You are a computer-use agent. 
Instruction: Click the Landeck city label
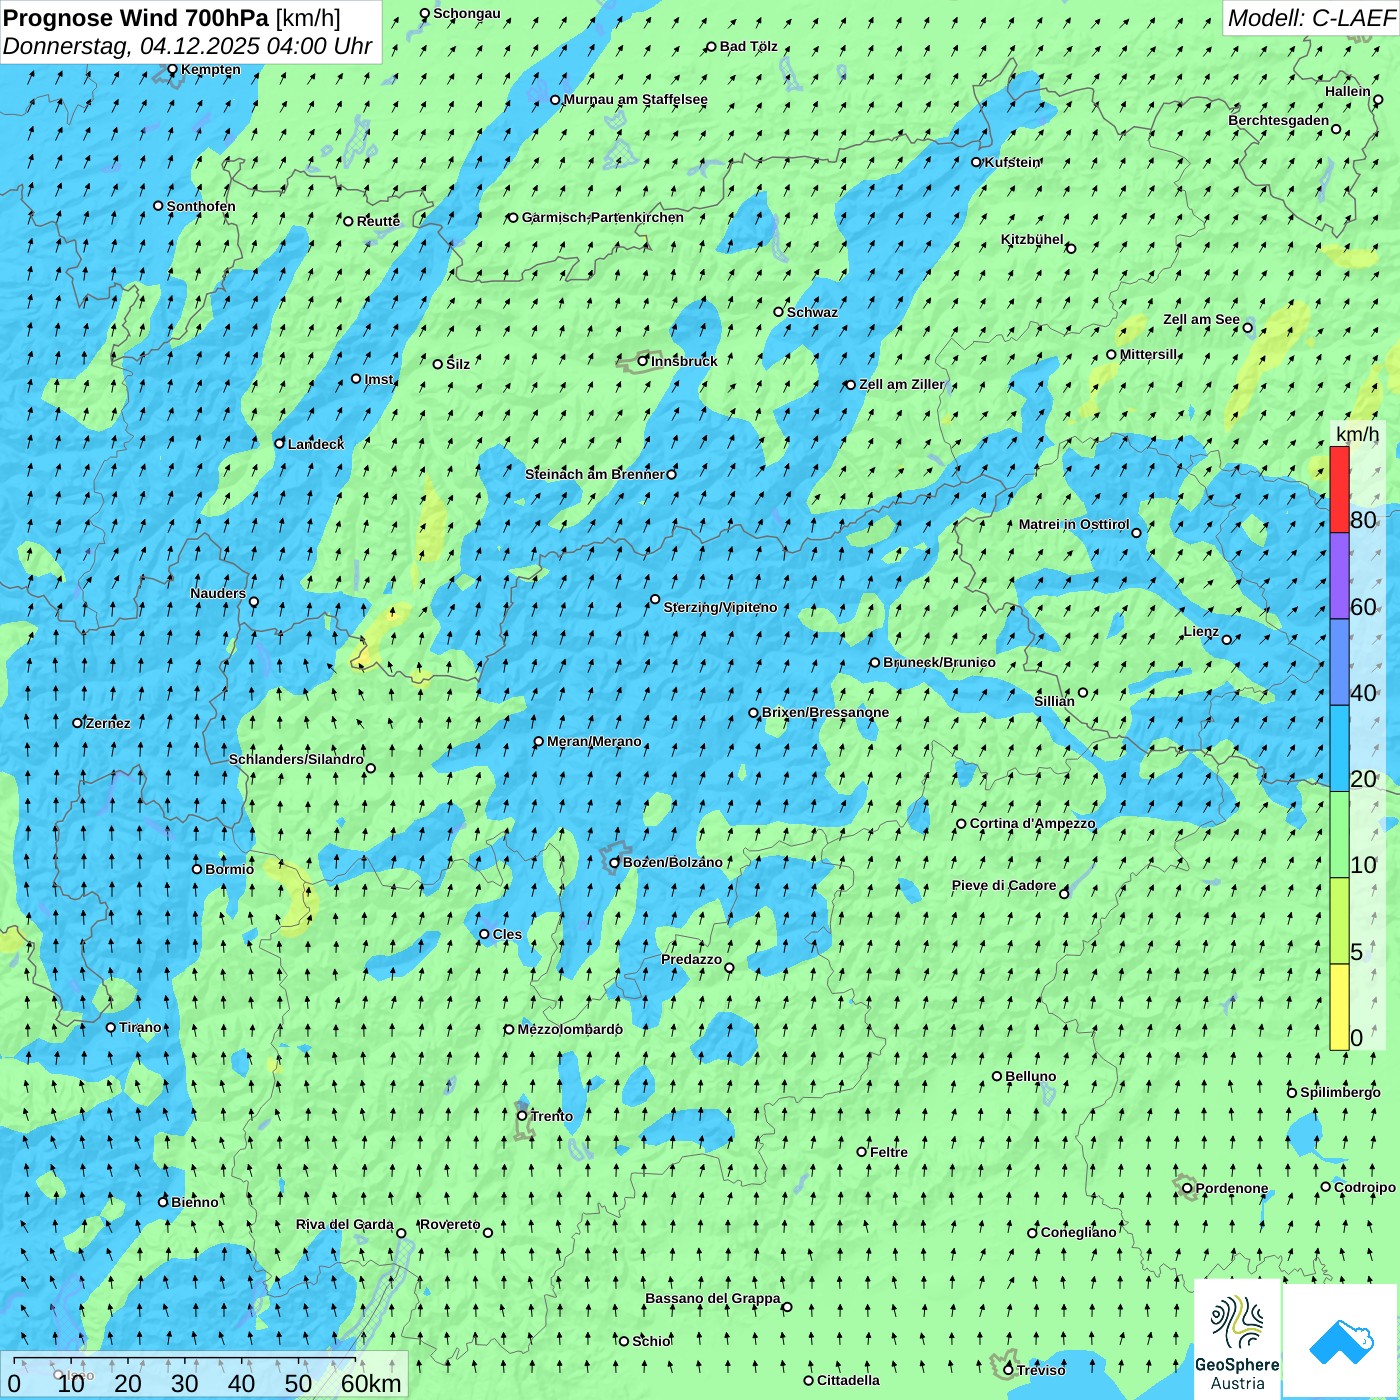[x=315, y=444]
